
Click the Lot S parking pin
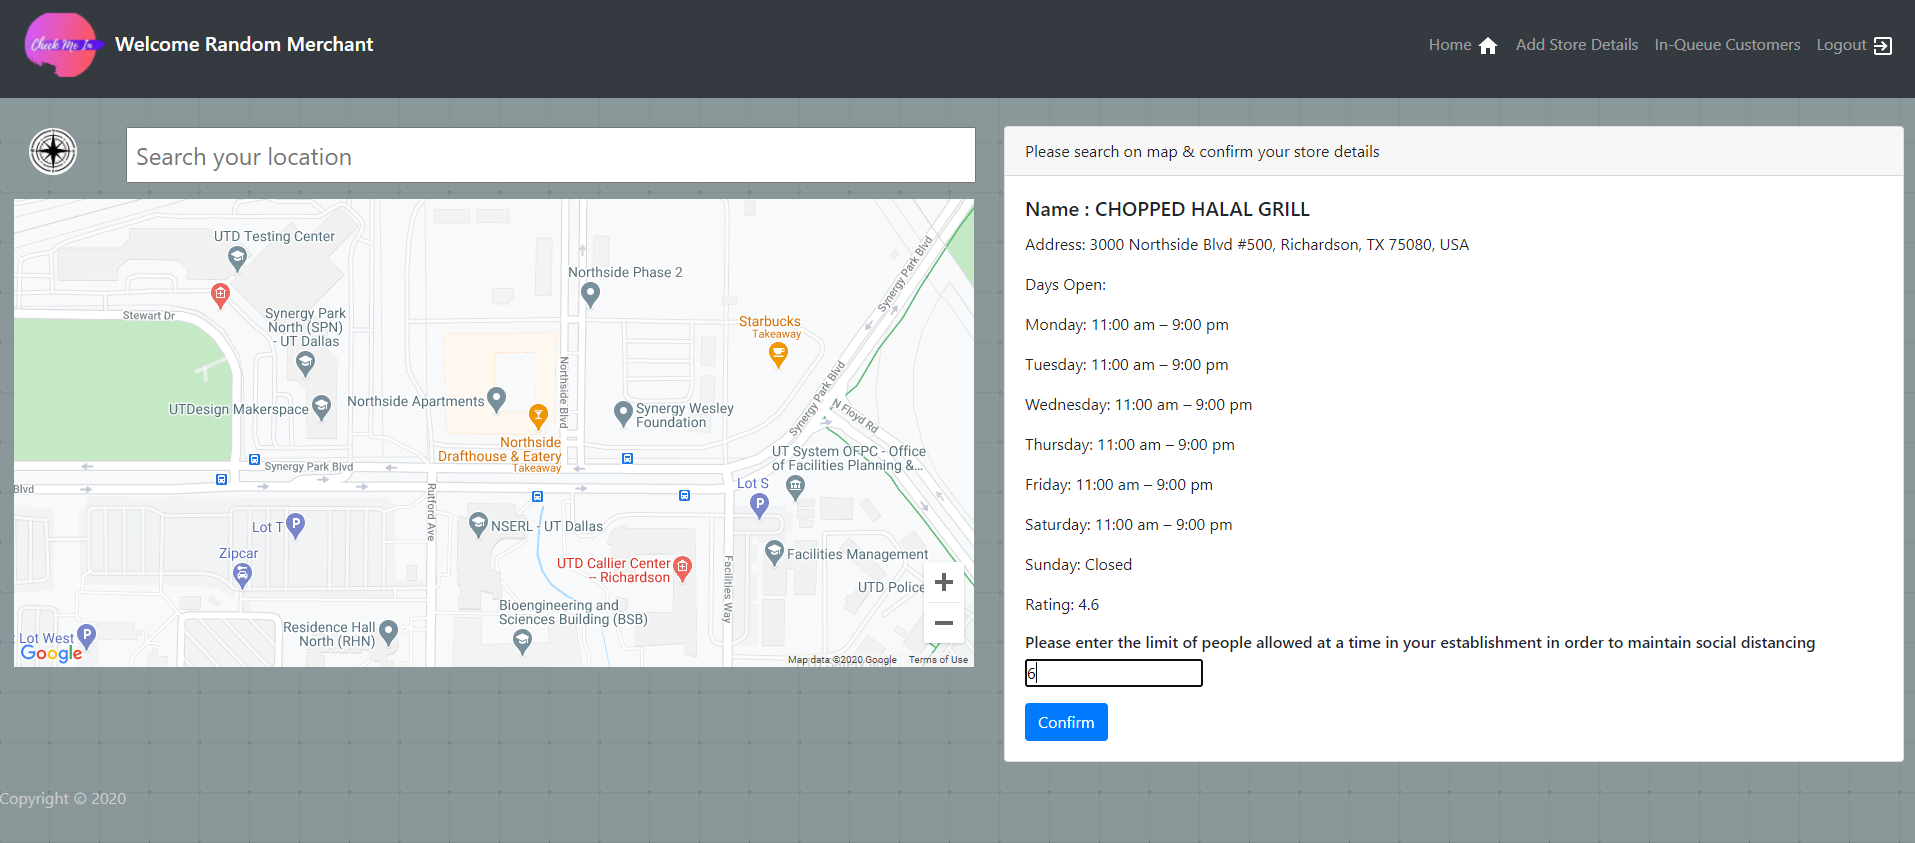coord(760,506)
